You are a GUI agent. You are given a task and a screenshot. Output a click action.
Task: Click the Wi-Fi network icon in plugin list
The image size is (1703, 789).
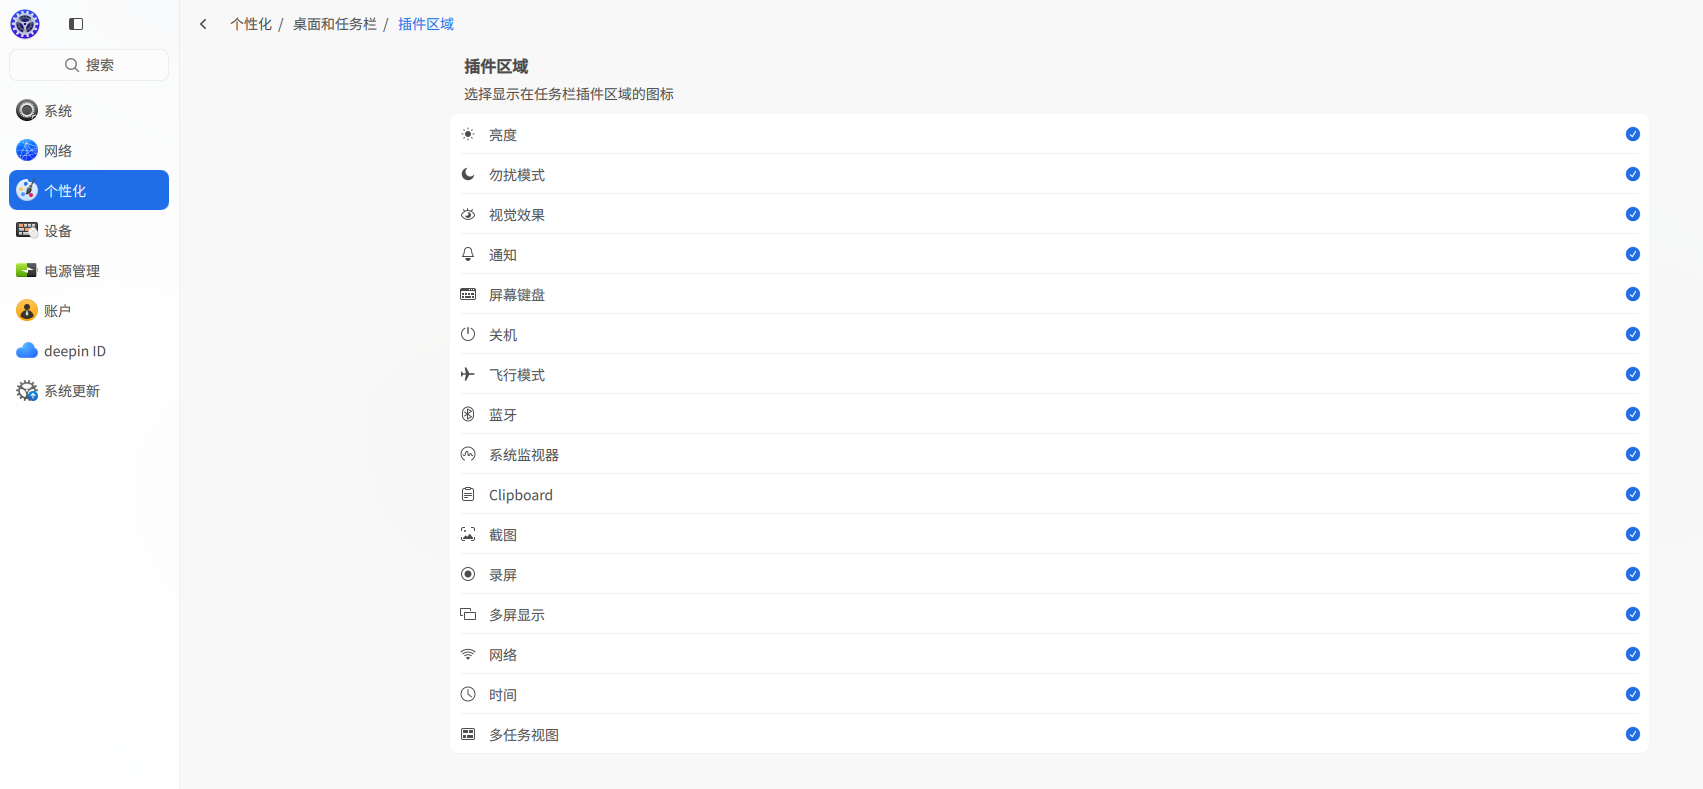pos(468,654)
